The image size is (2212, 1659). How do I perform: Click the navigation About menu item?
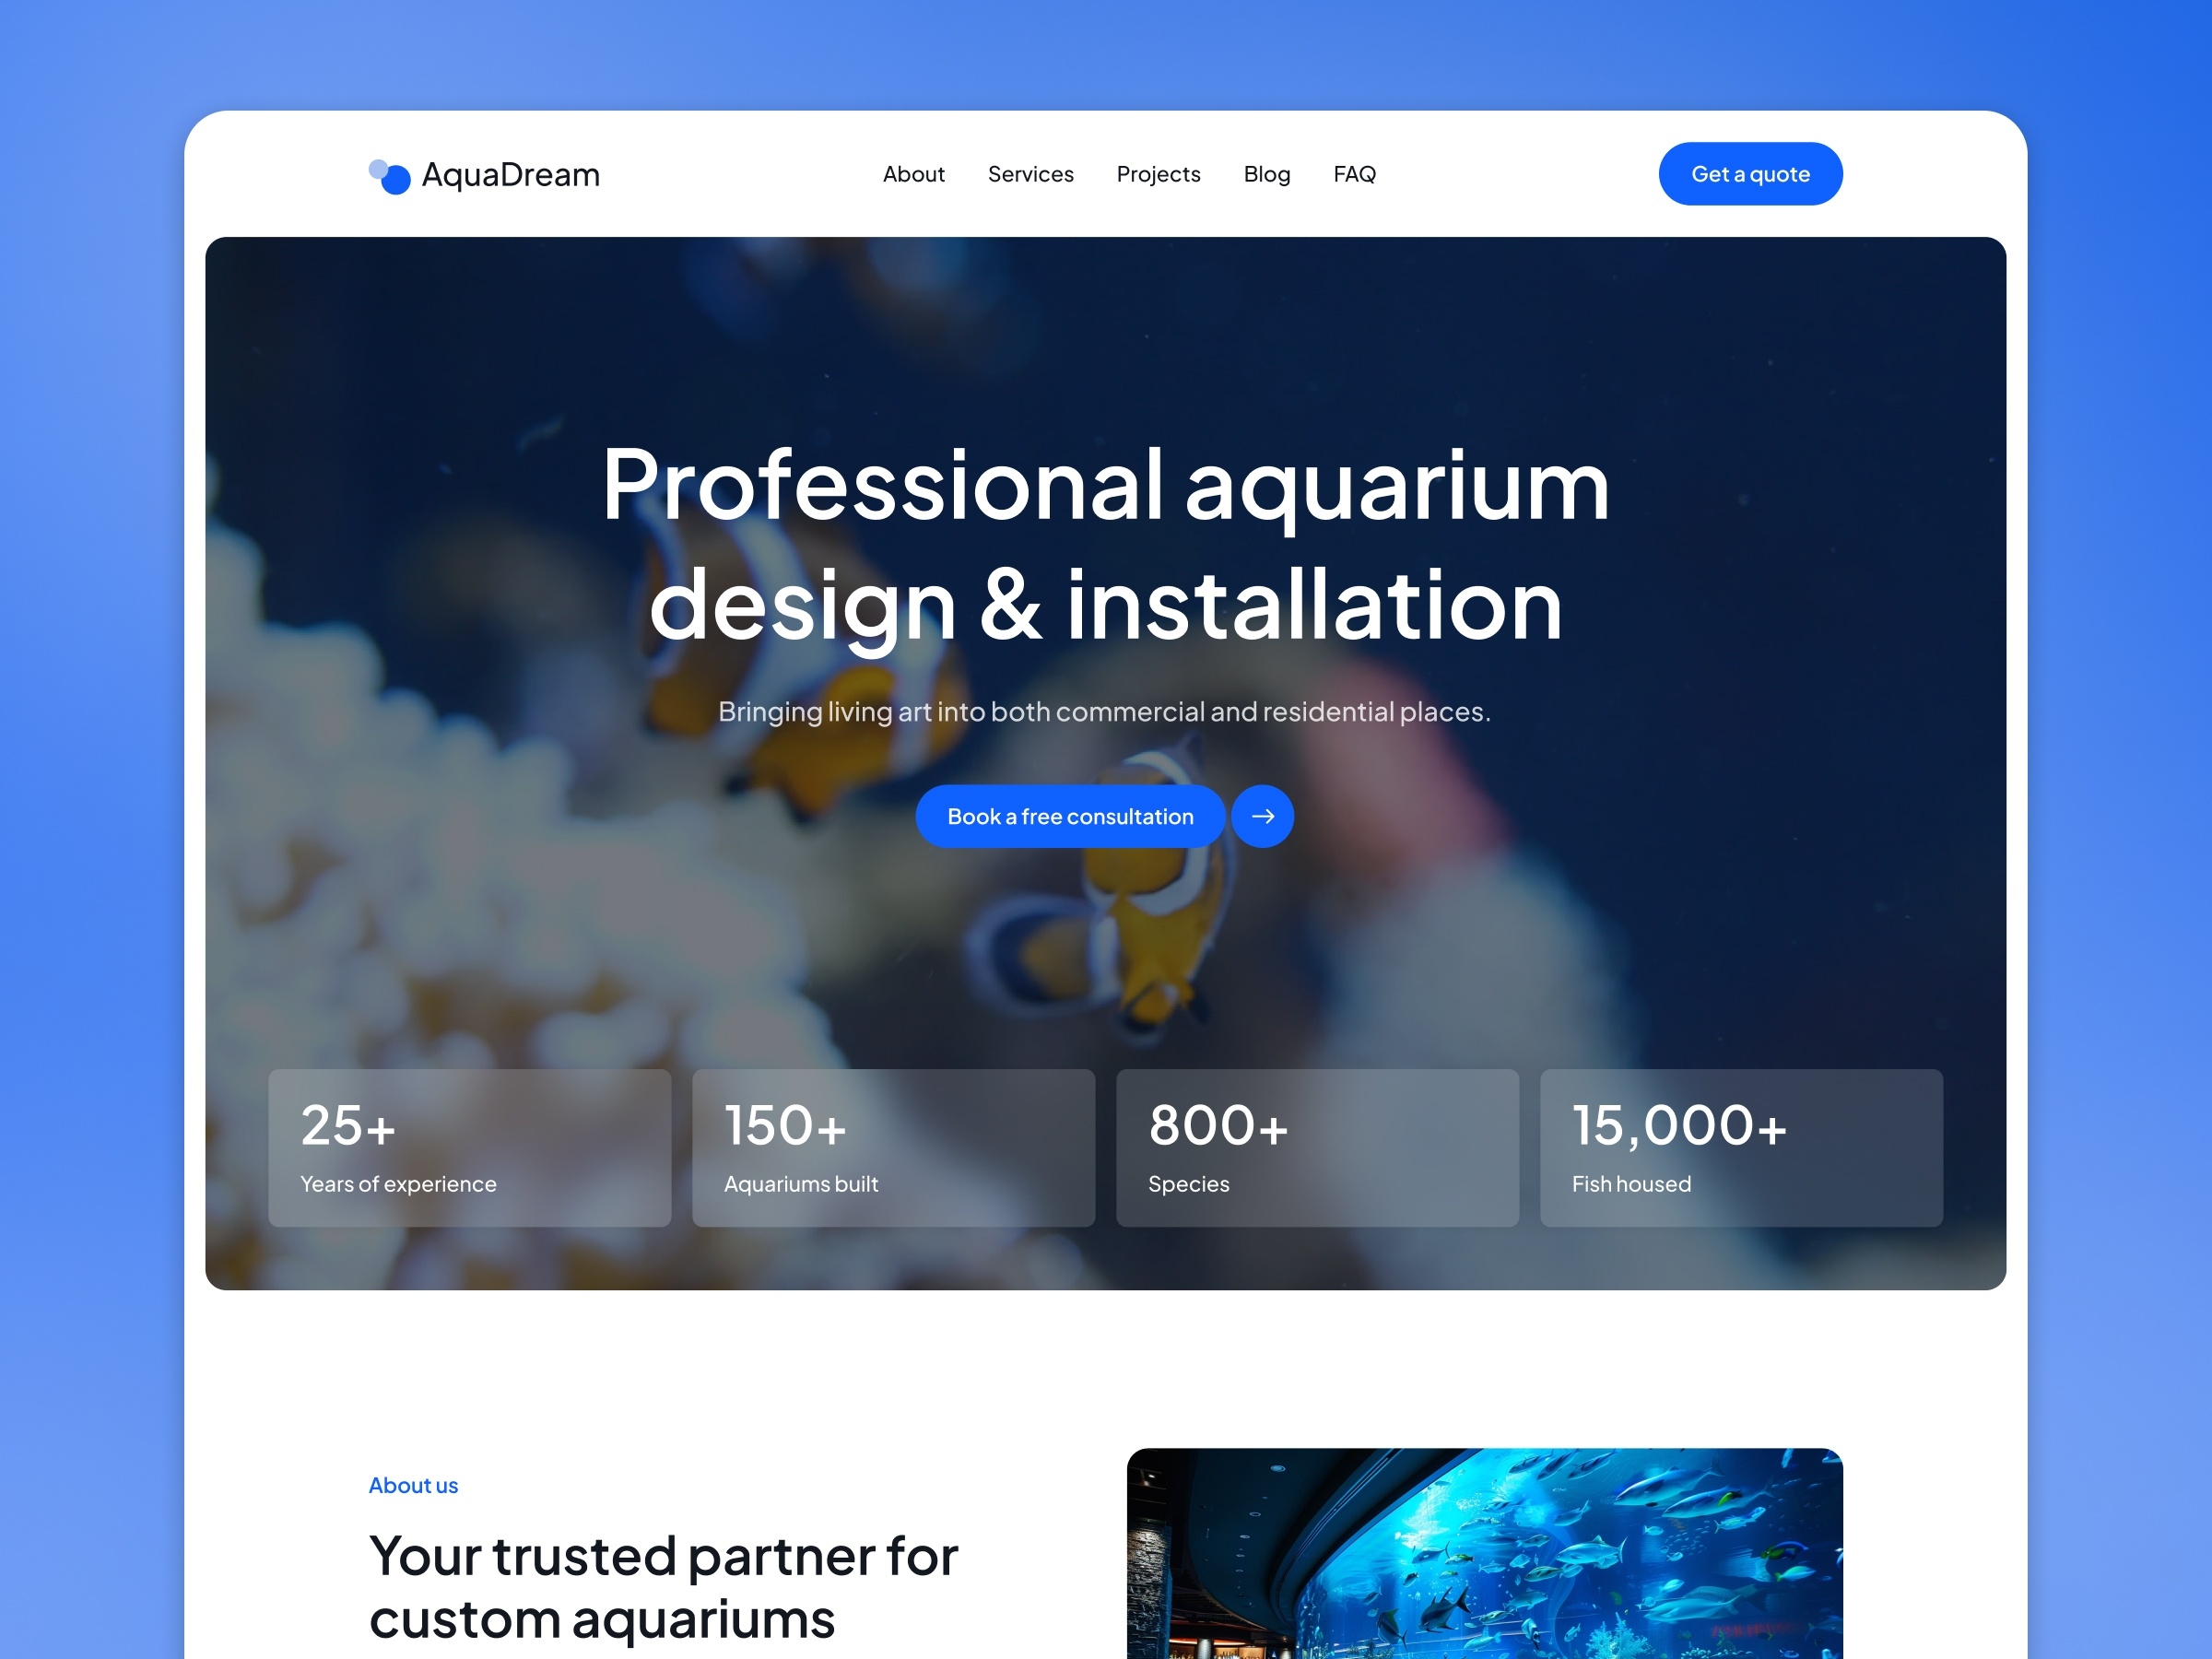[x=912, y=172]
